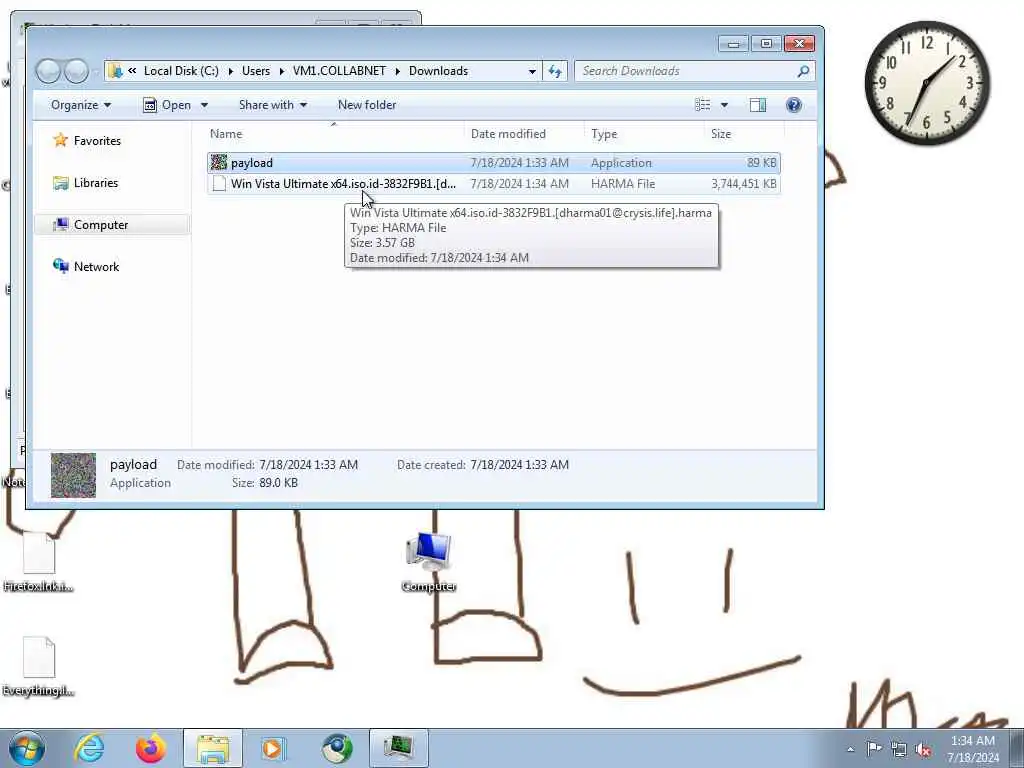Sort by the Size column header
The height and width of the screenshot is (768, 1024).
point(721,134)
